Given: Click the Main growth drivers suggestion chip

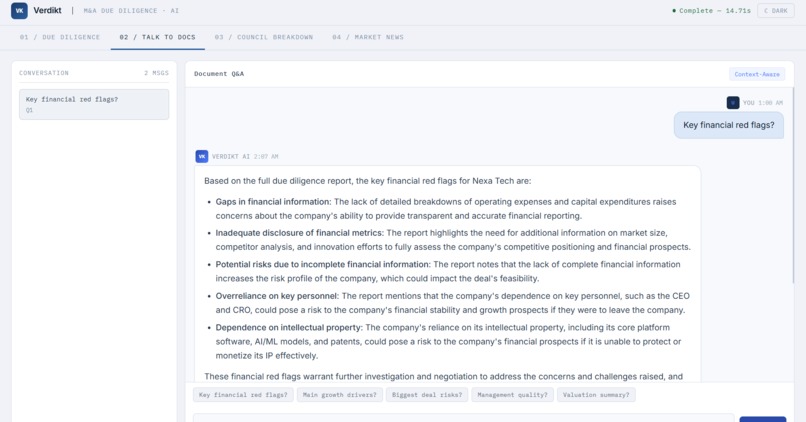Looking at the screenshot, I should 339,395.
